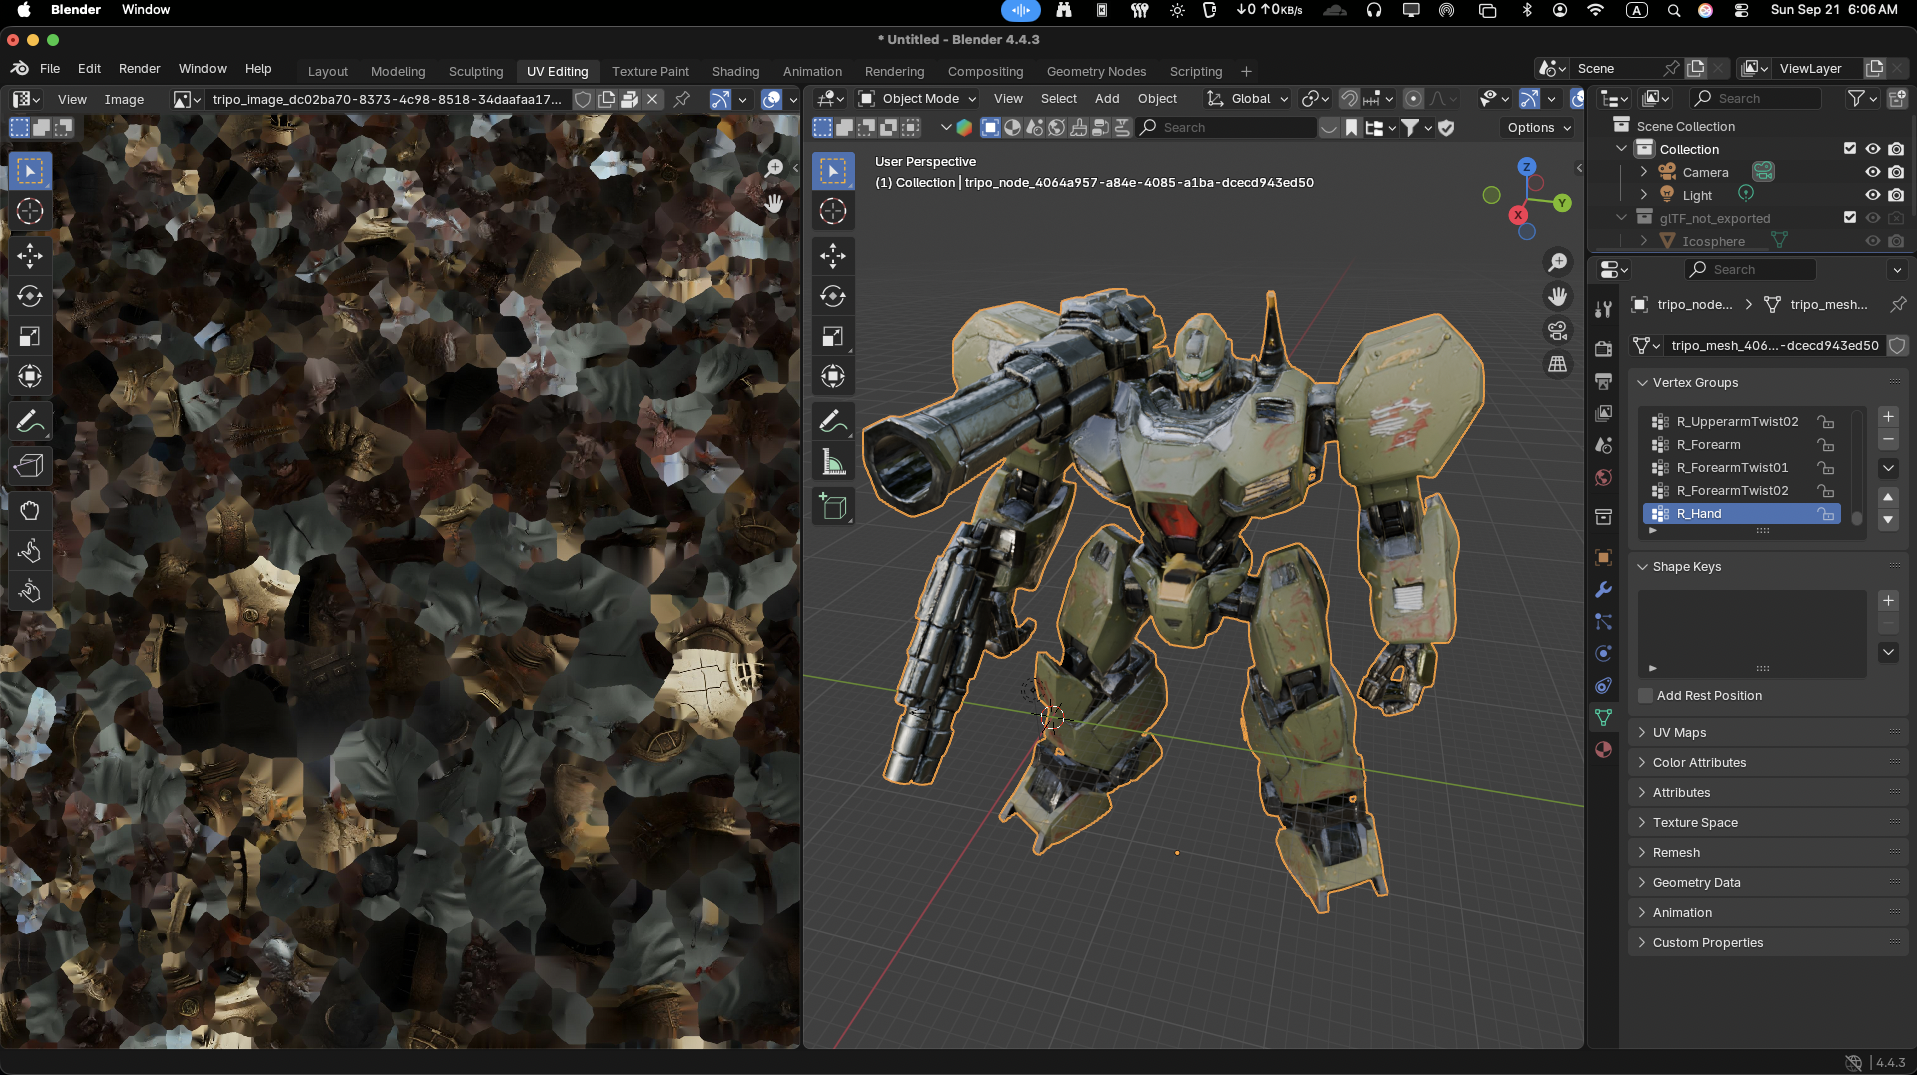The width and height of the screenshot is (1917, 1075).
Task: Uncheck the Collection exclude checkbox
Action: click(1849, 149)
